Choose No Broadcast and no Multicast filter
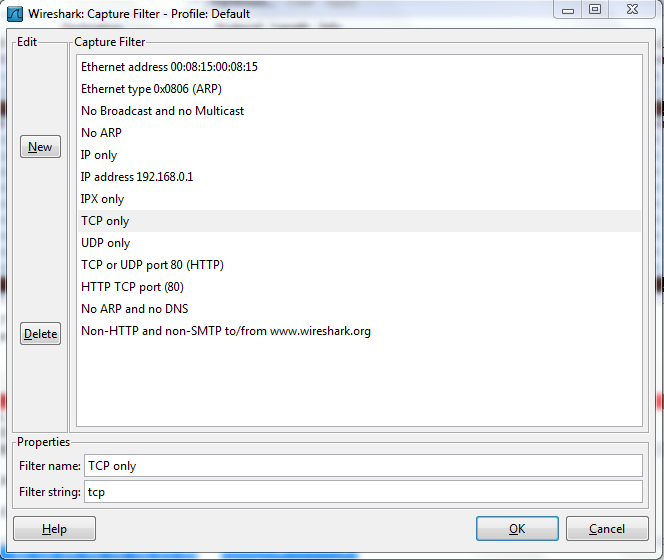664x560 pixels. 359,111
